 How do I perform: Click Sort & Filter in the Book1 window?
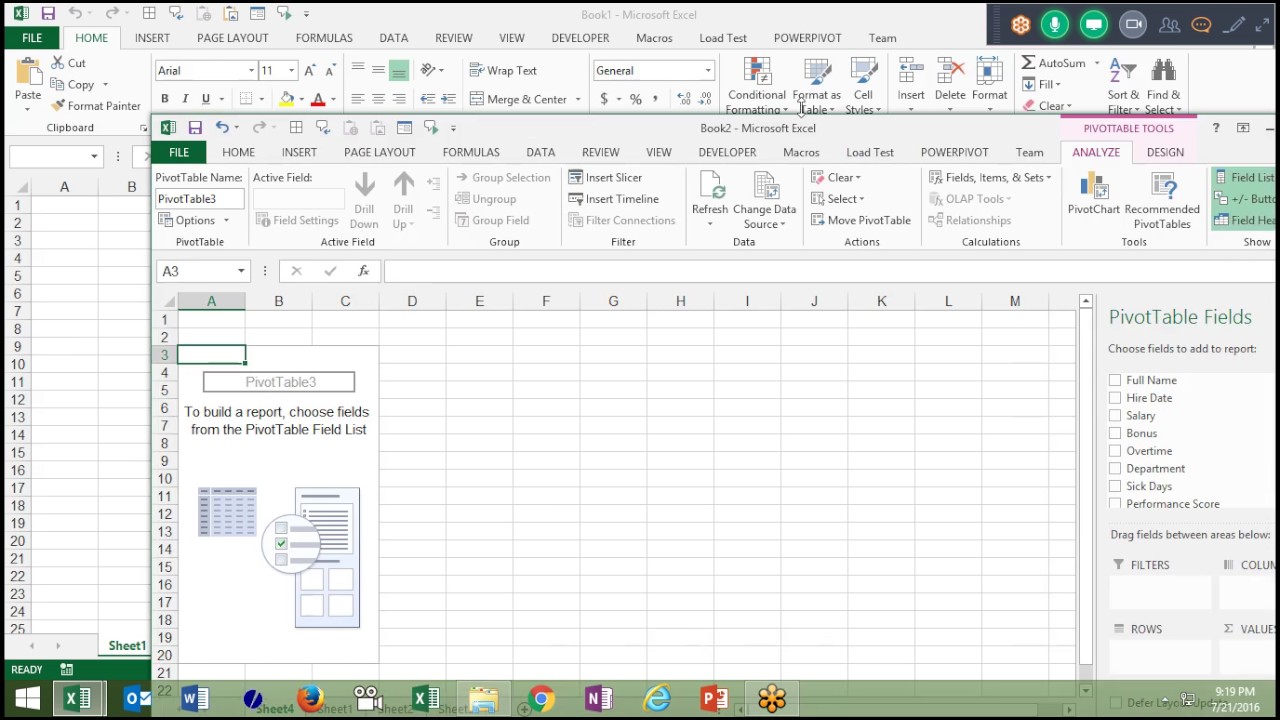tap(1123, 86)
